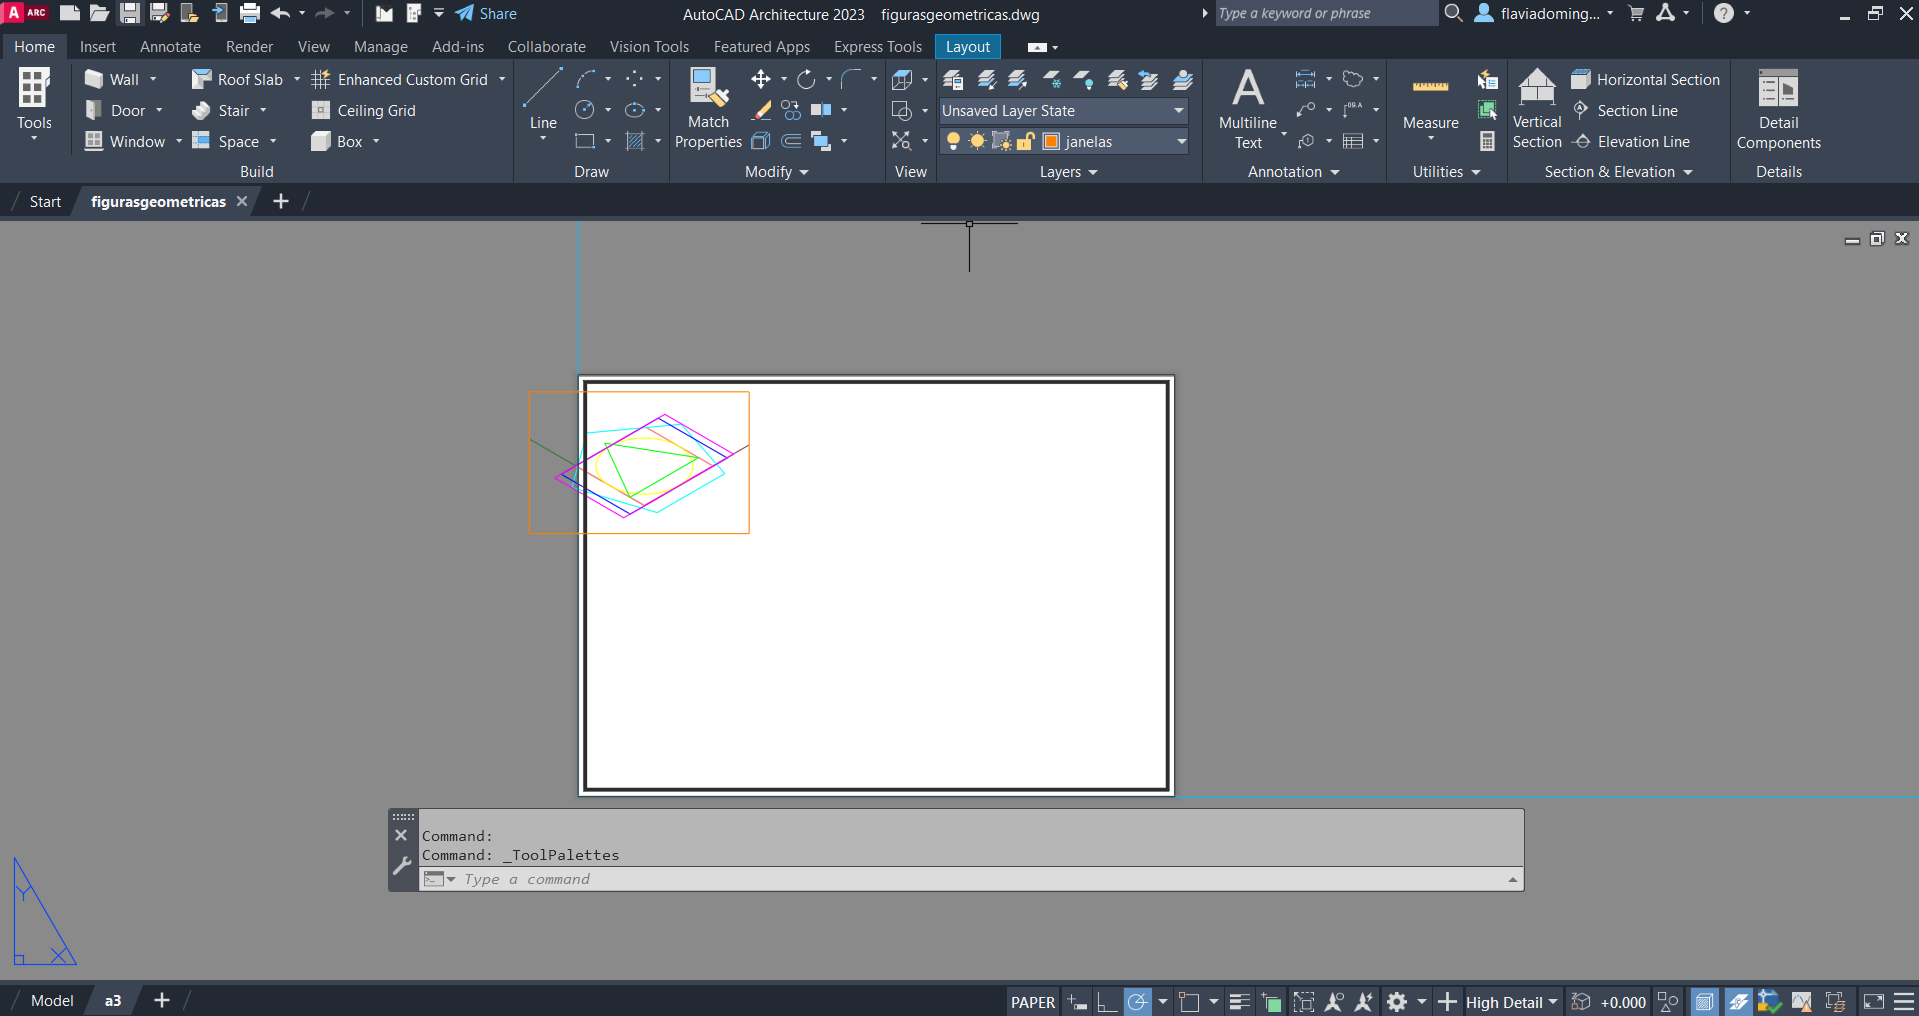This screenshot has width=1919, height=1016.
Task: Open Layer Properties manager icon
Action: pyautogui.click(x=953, y=79)
